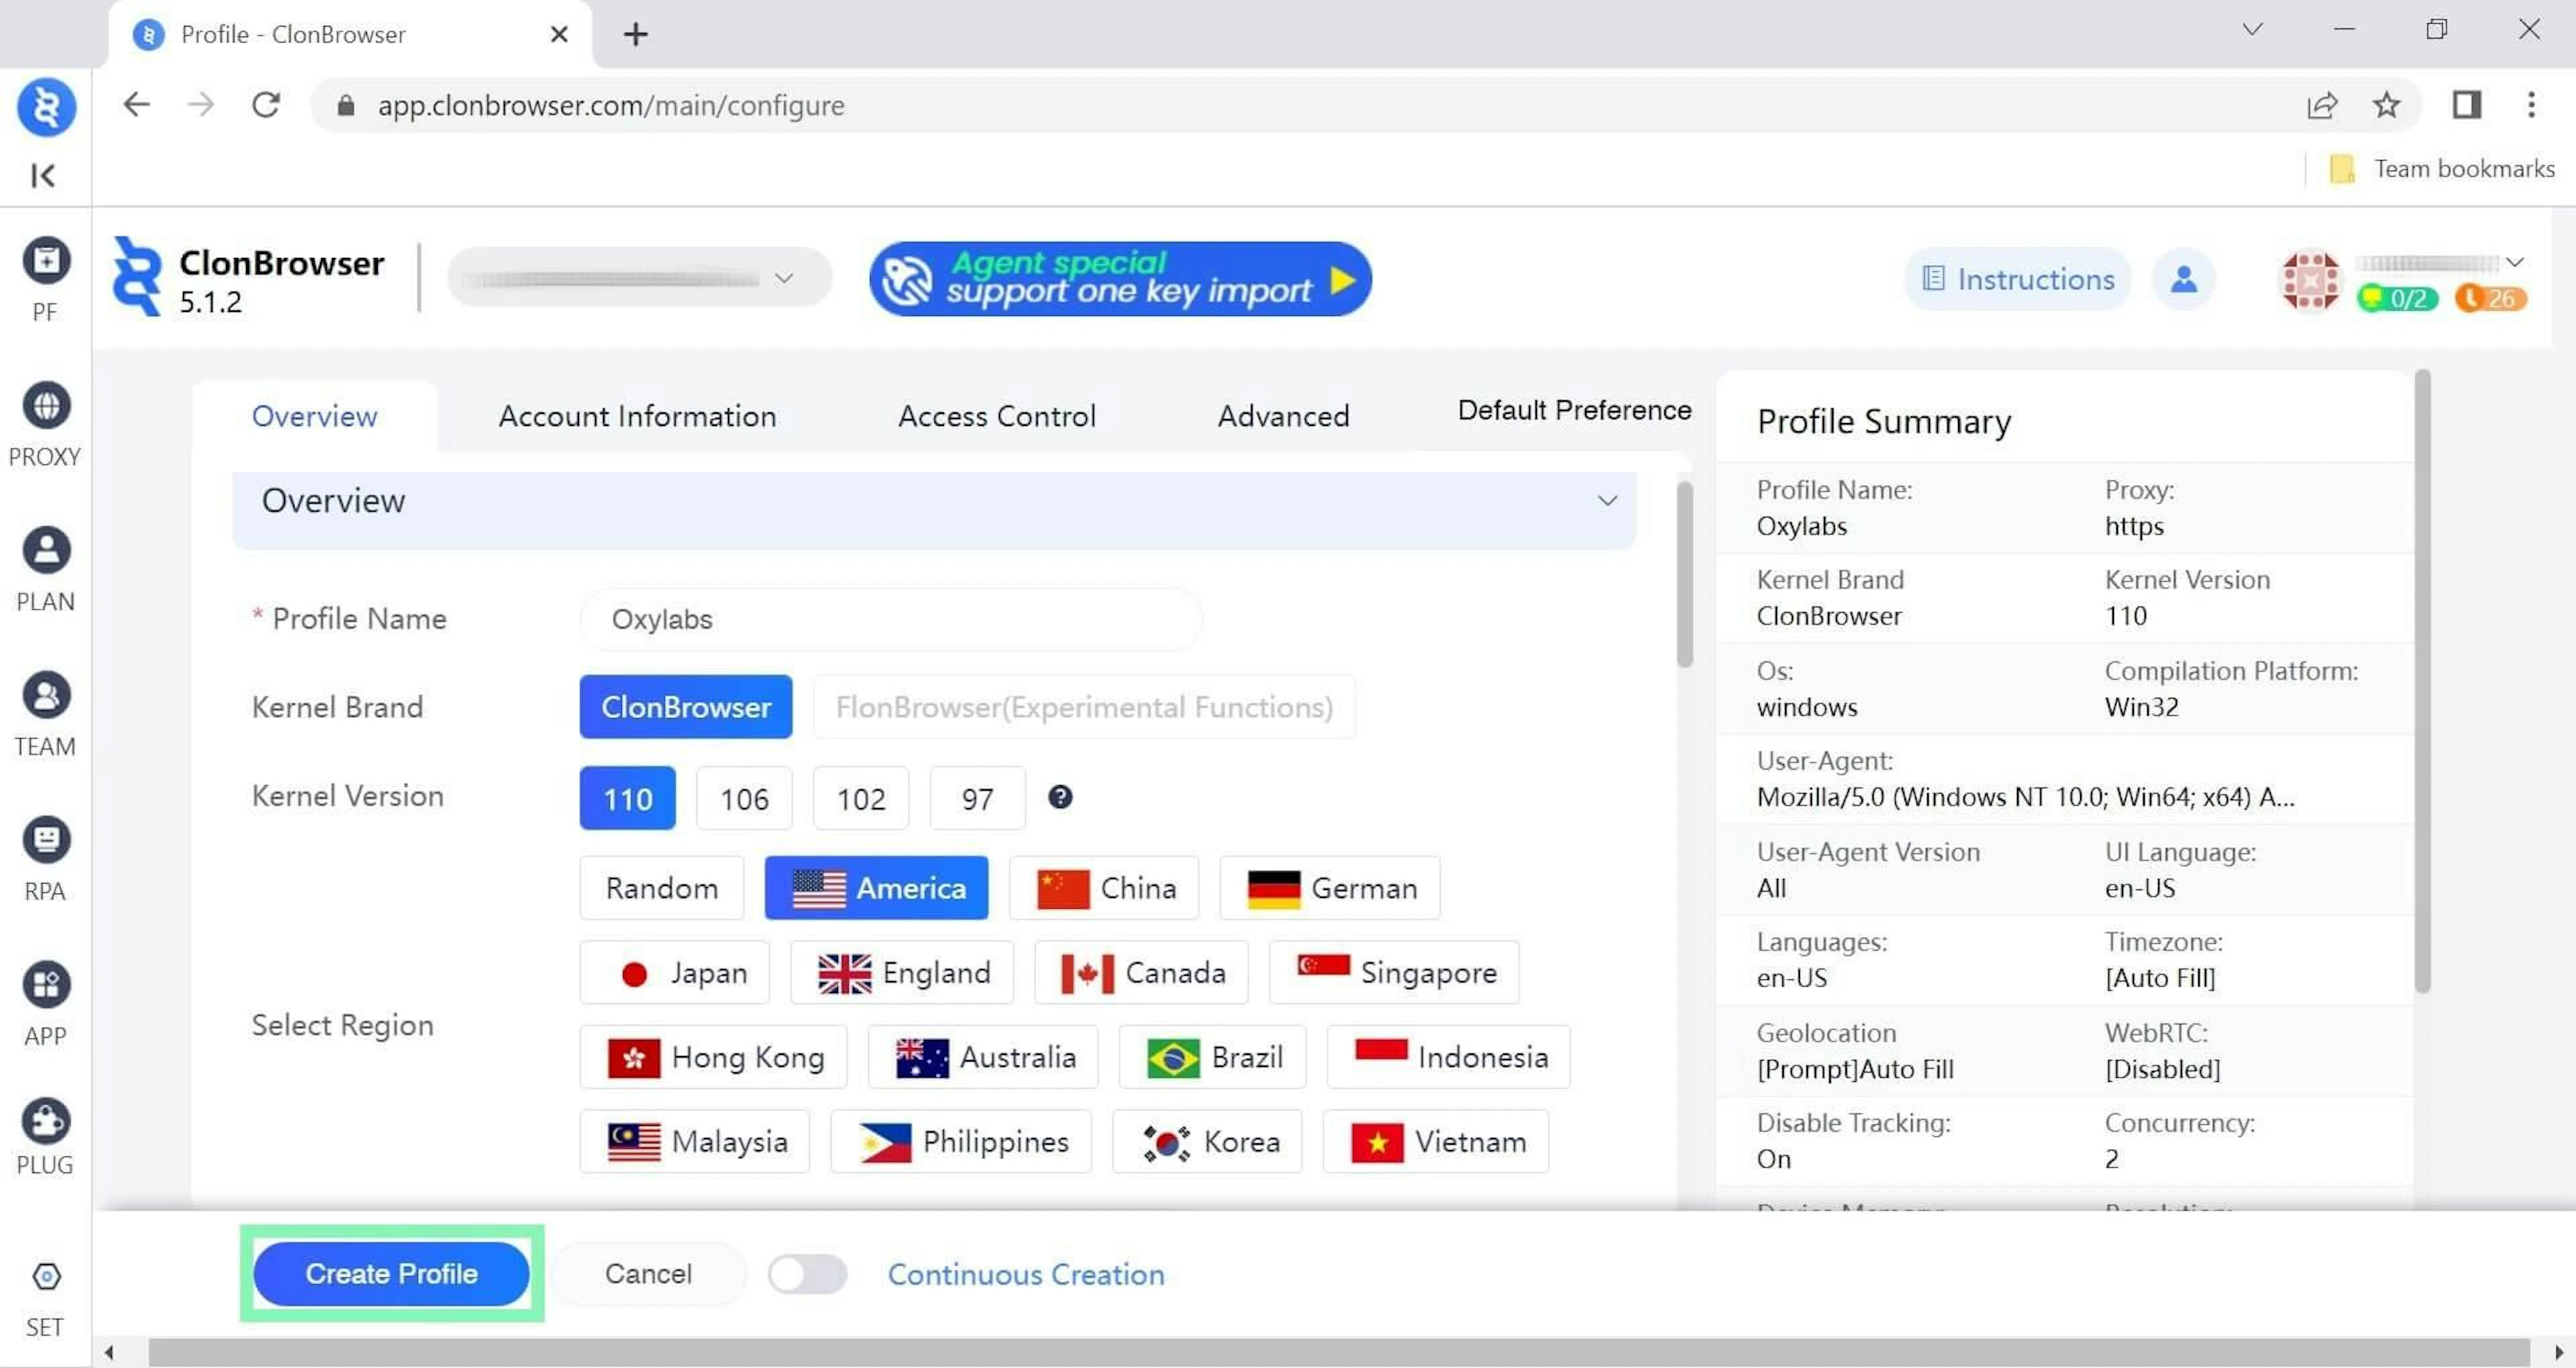The height and width of the screenshot is (1368, 2576).
Task: Open the Instructions link
Action: [x=2018, y=279]
